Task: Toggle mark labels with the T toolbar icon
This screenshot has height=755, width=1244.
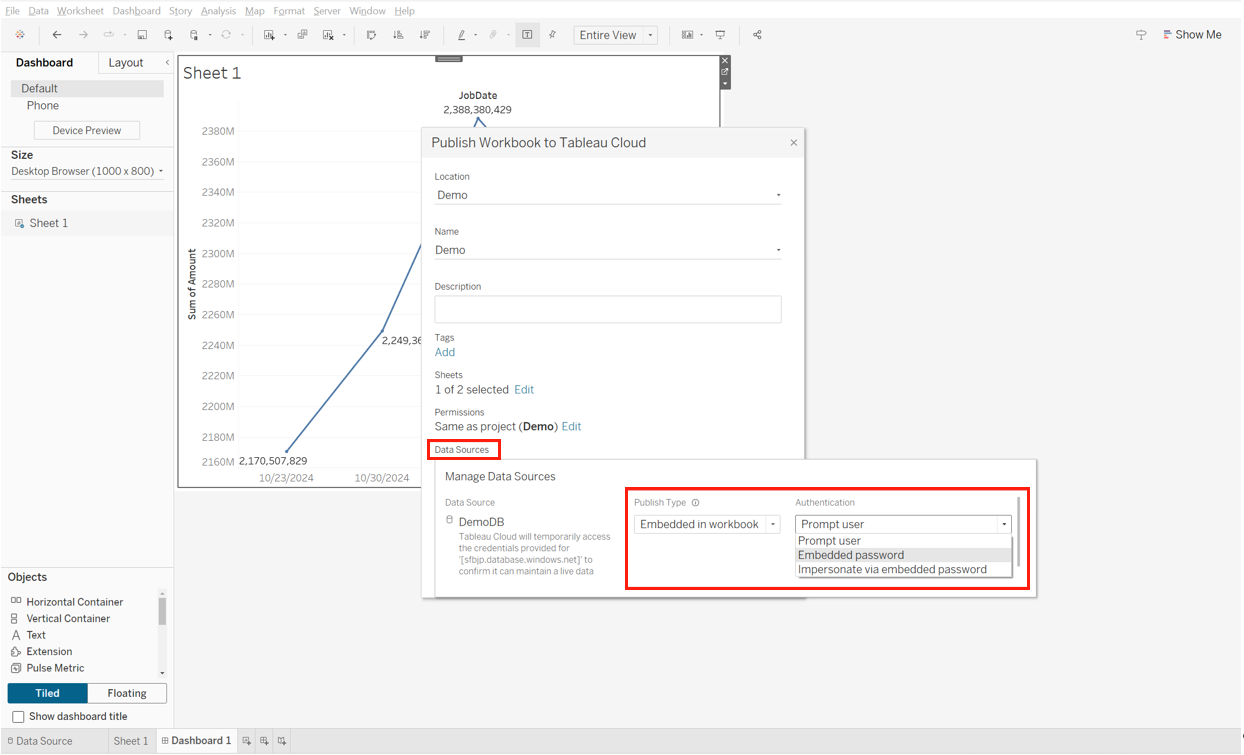Action: point(527,34)
